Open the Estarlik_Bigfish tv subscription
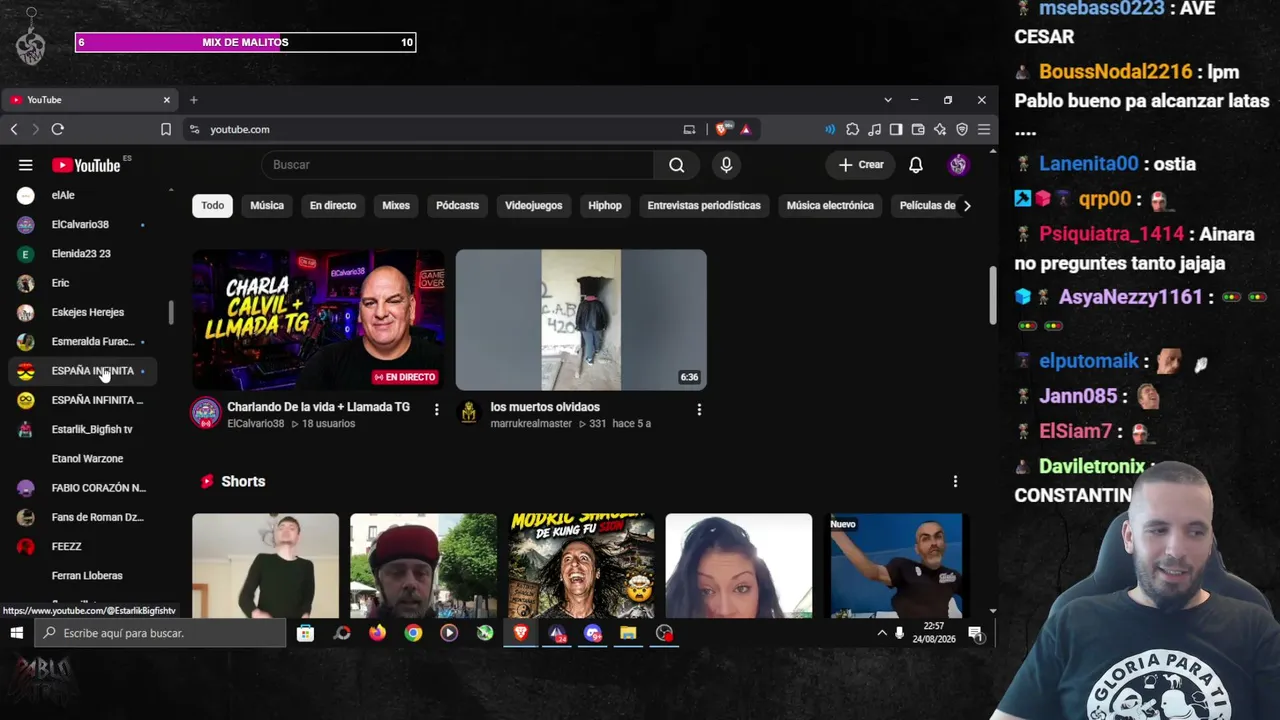The image size is (1280, 720). point(82,429)
